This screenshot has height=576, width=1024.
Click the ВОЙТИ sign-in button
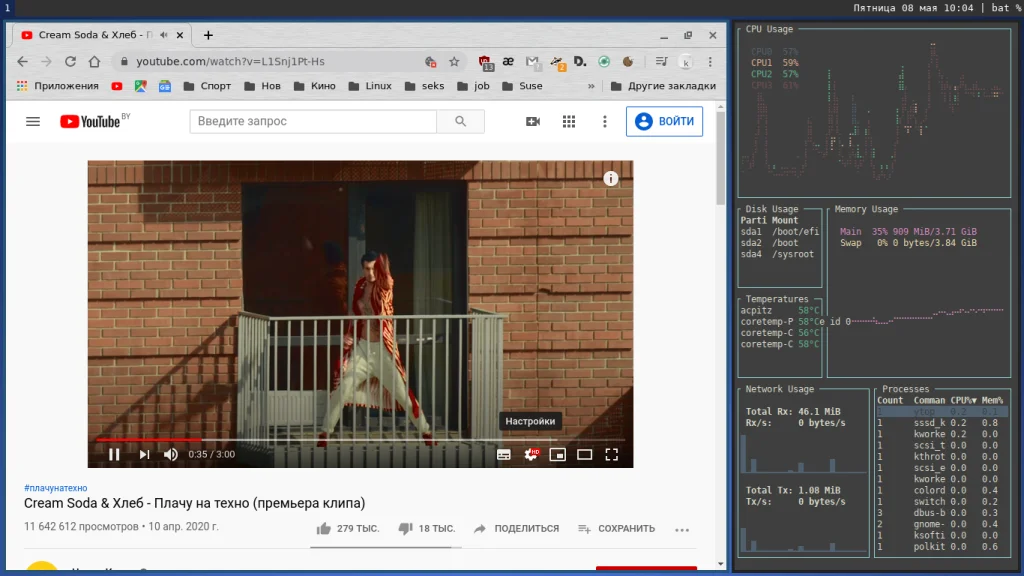[664, 121]
